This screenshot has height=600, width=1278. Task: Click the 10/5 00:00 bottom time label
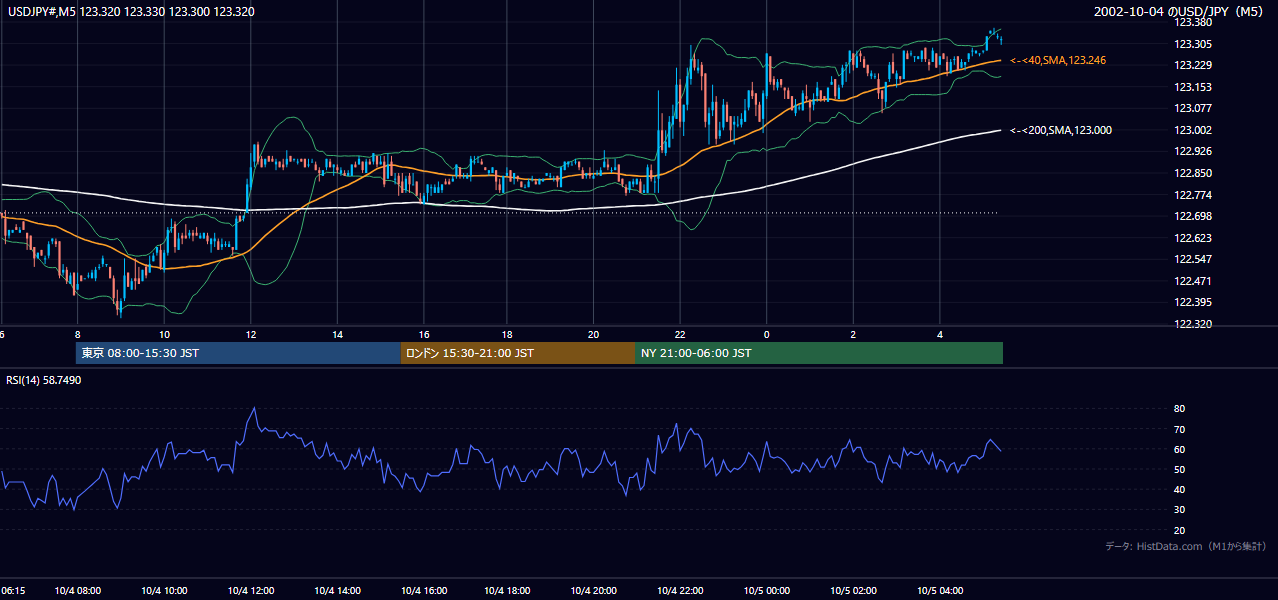(x=767, y=591)
